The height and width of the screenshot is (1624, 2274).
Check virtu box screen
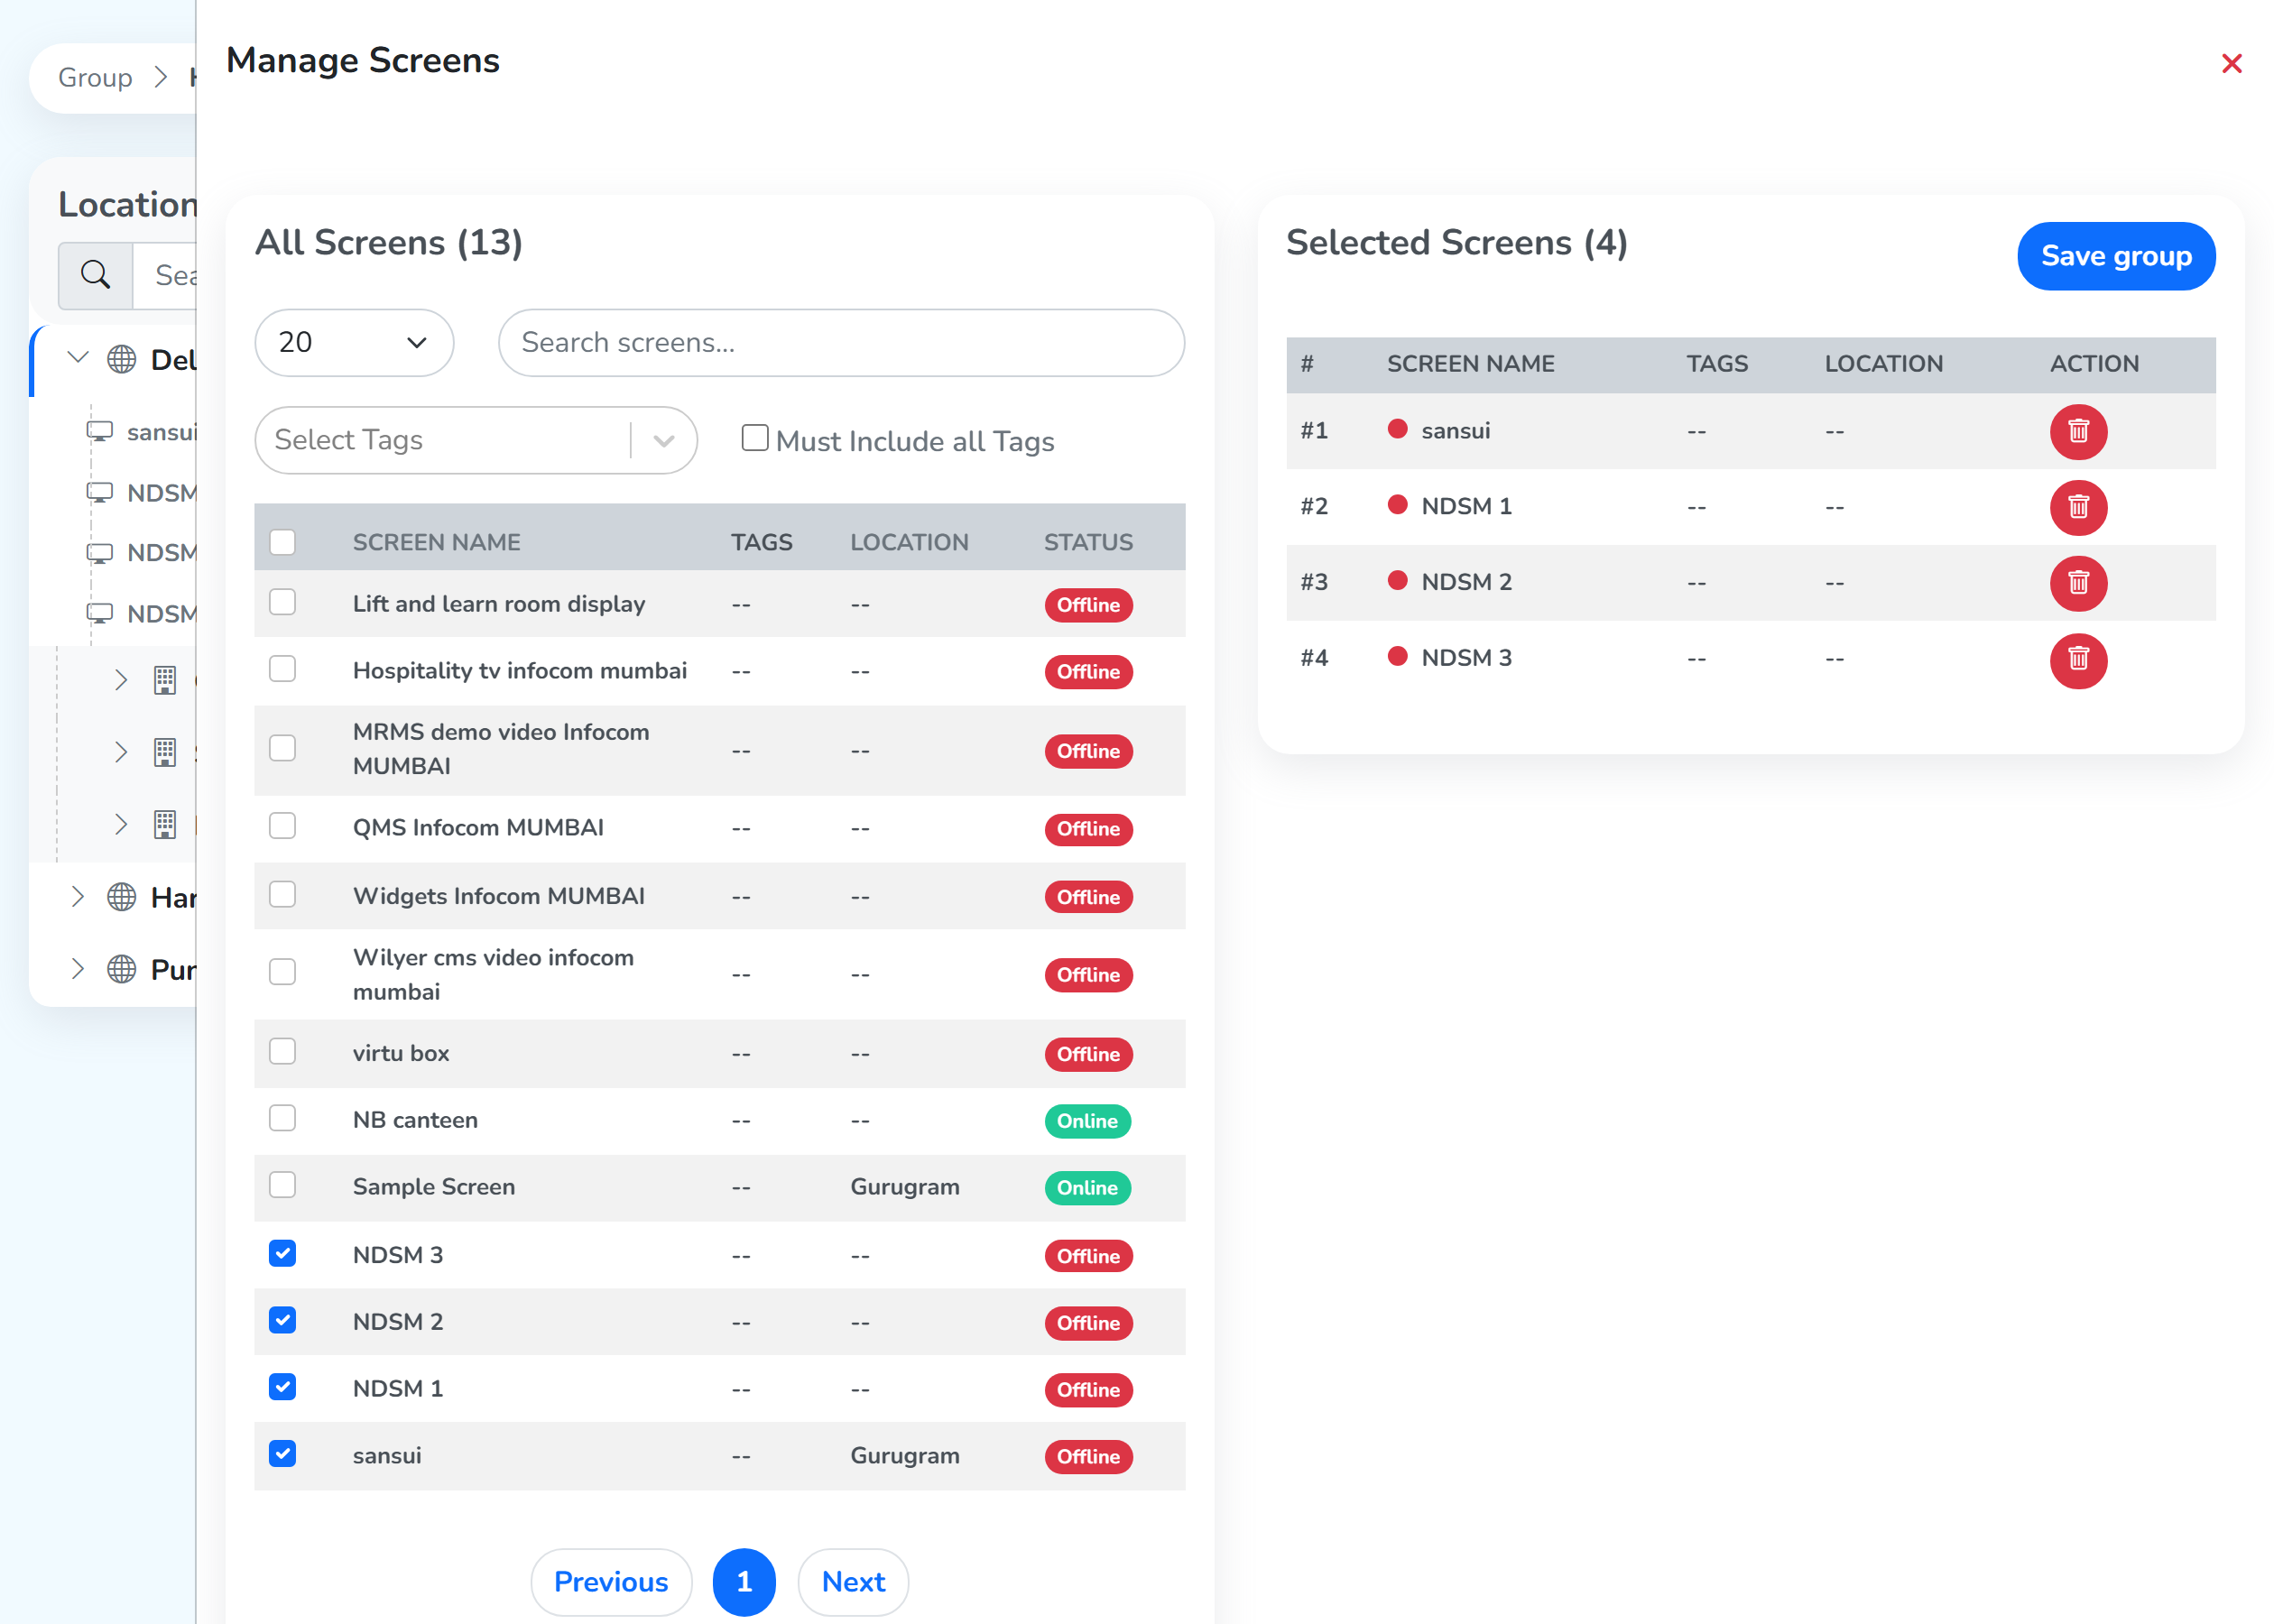pyautogui.click(x=283, y=1051)
